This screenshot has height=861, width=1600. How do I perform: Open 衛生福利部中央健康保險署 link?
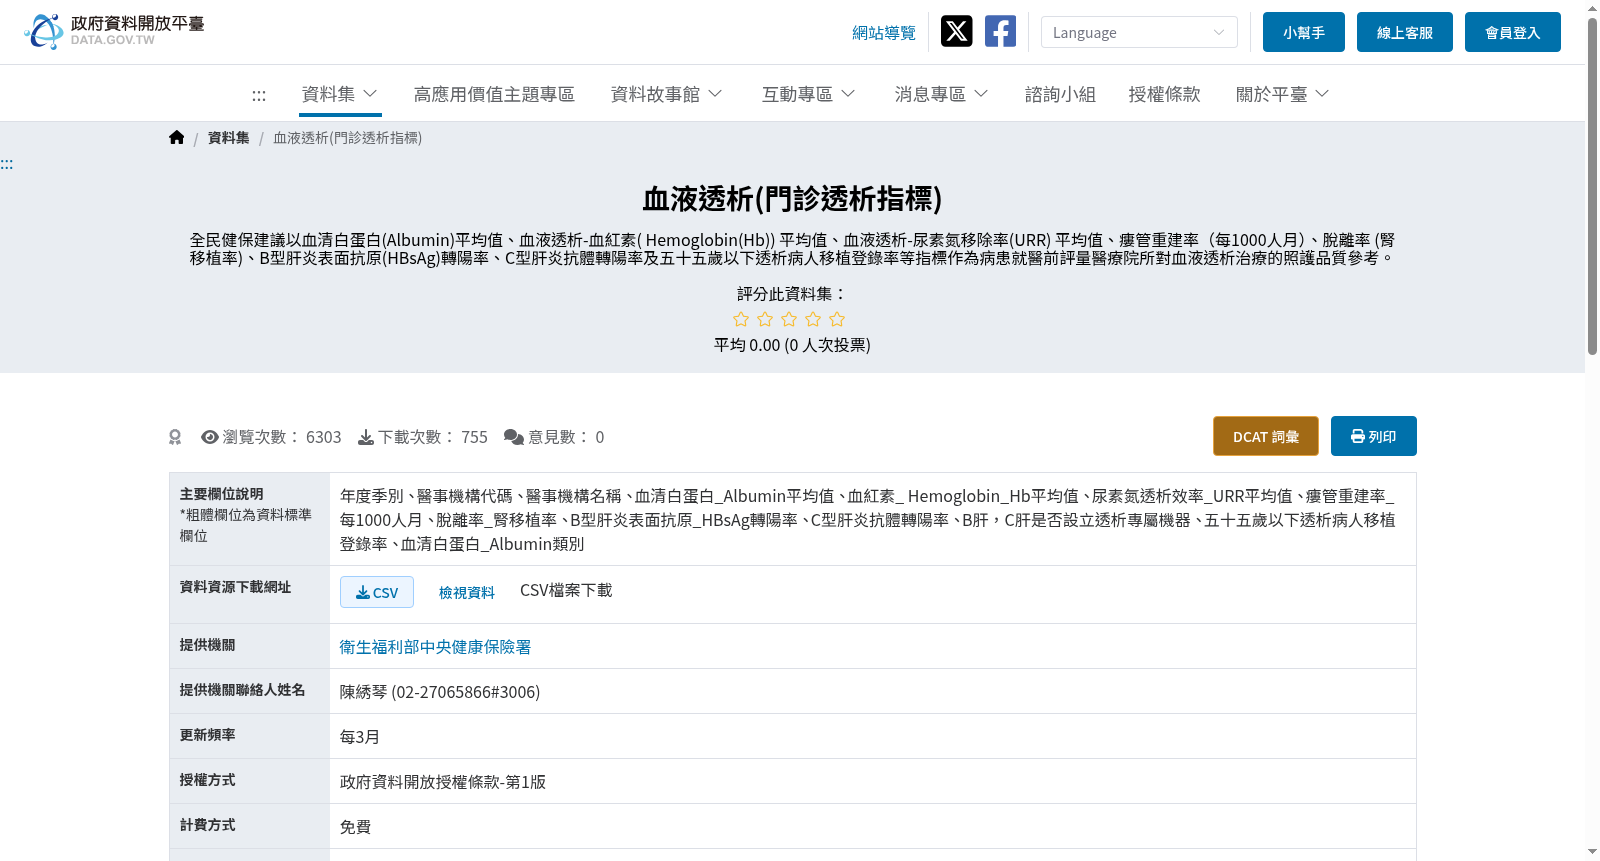click(435, 647)
